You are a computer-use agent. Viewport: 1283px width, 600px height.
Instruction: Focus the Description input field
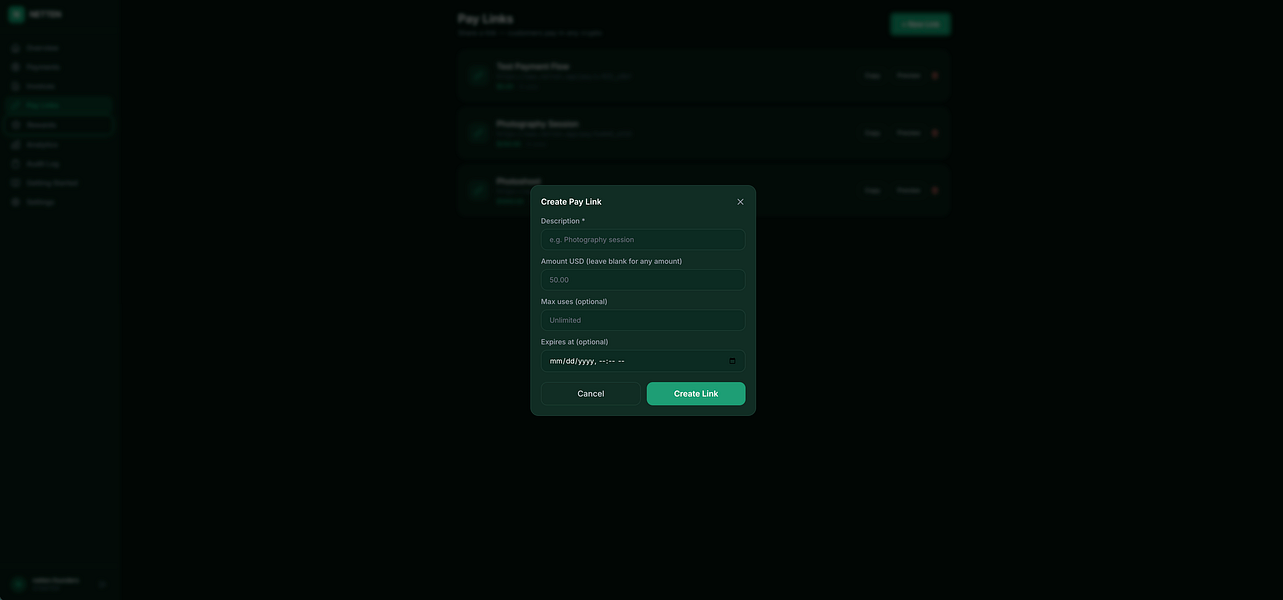click(643, 240)
